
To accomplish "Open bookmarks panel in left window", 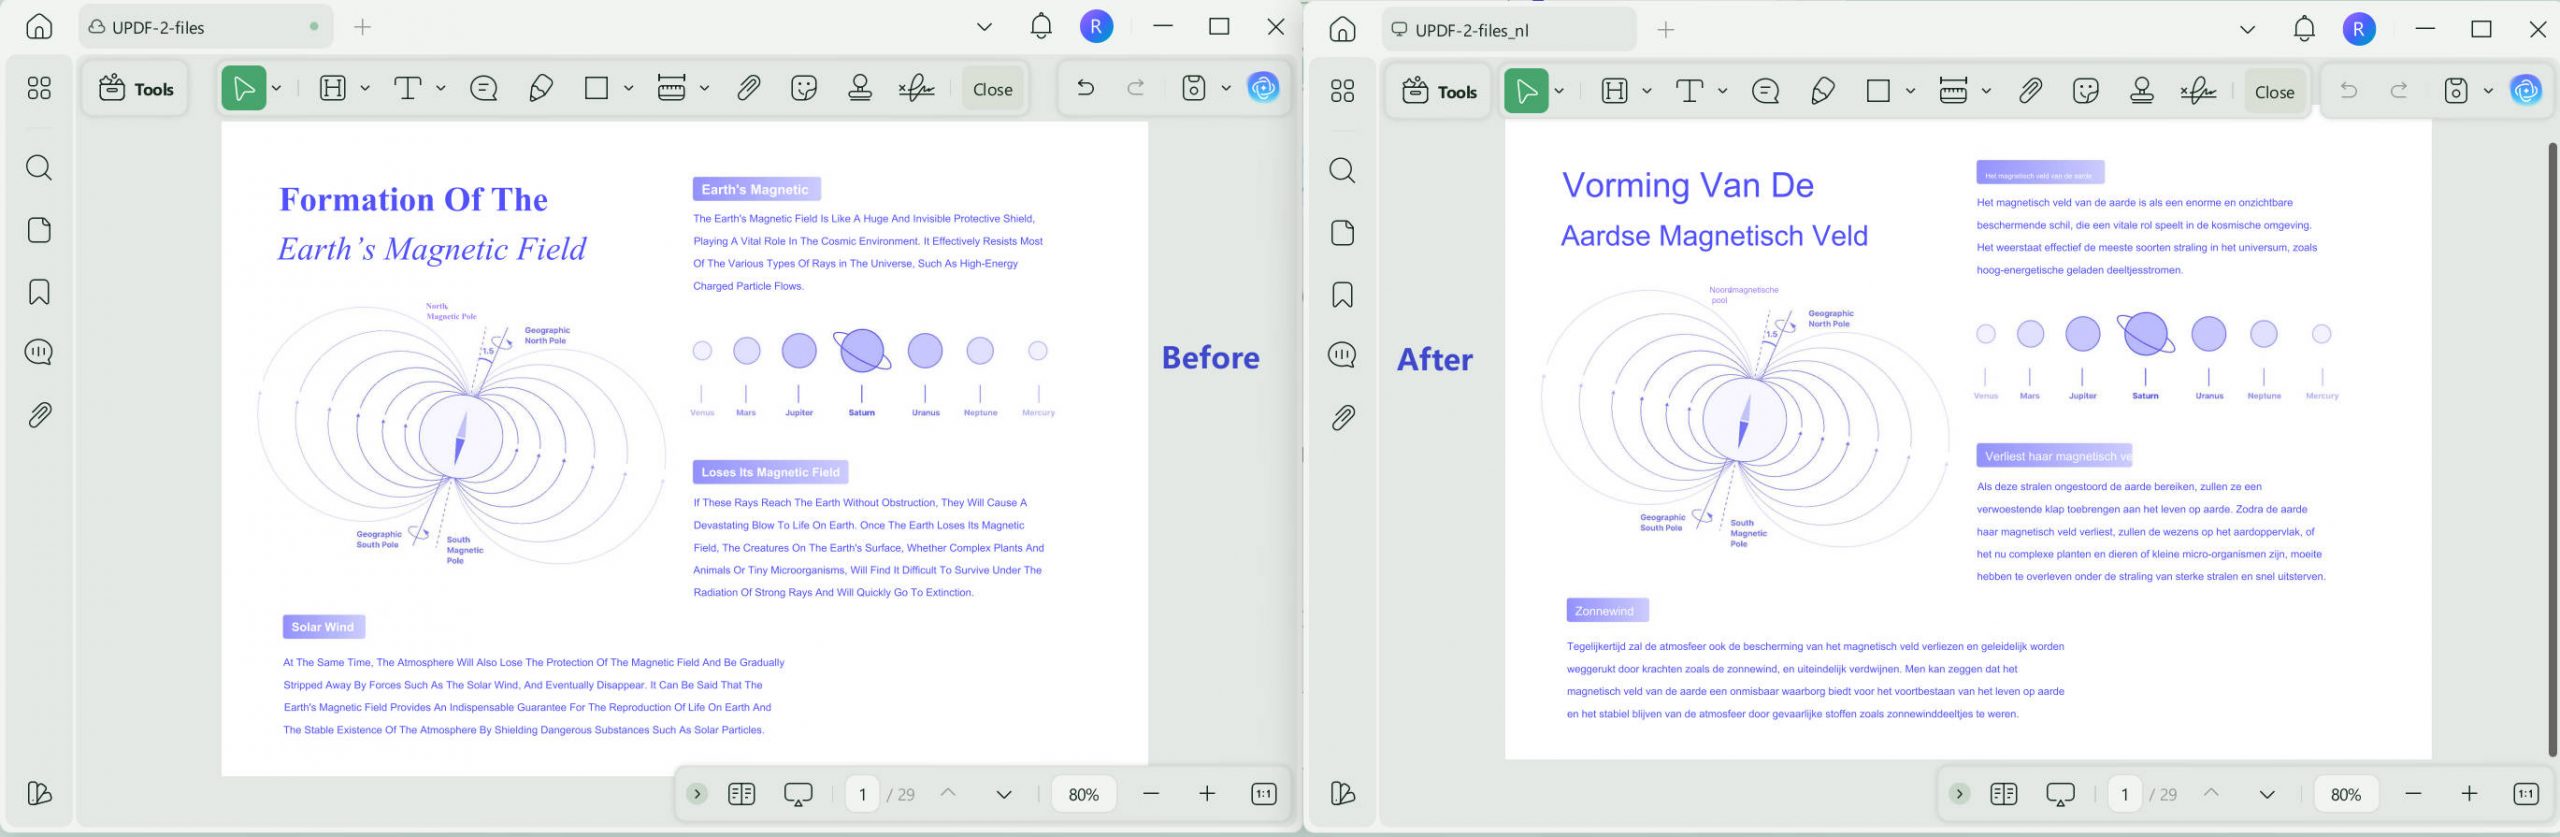I will pyautogui.click(x=39, y=292).
